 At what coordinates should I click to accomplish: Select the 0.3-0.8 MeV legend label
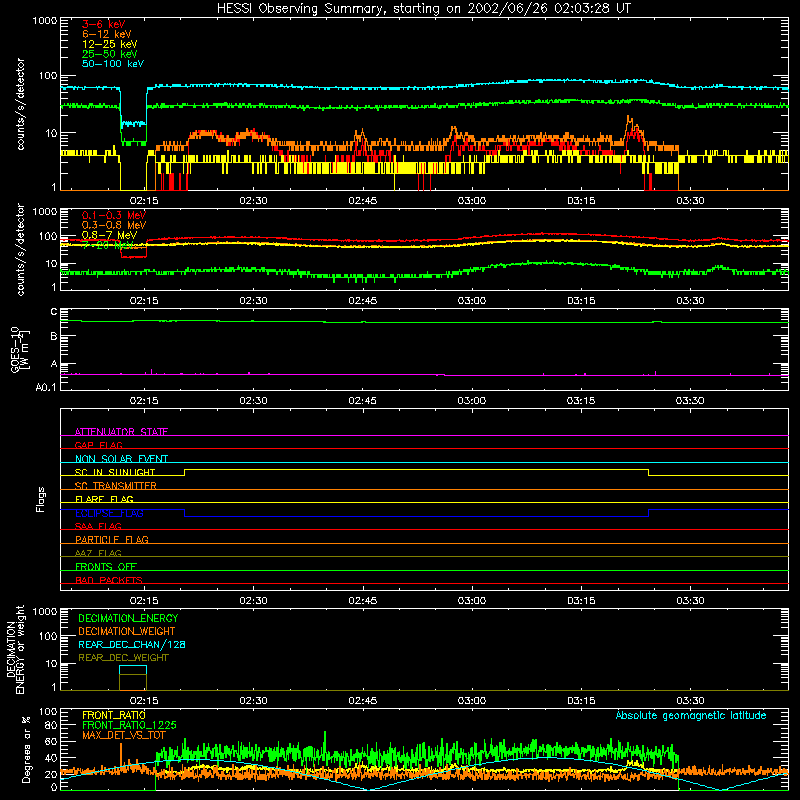[114, 225]
